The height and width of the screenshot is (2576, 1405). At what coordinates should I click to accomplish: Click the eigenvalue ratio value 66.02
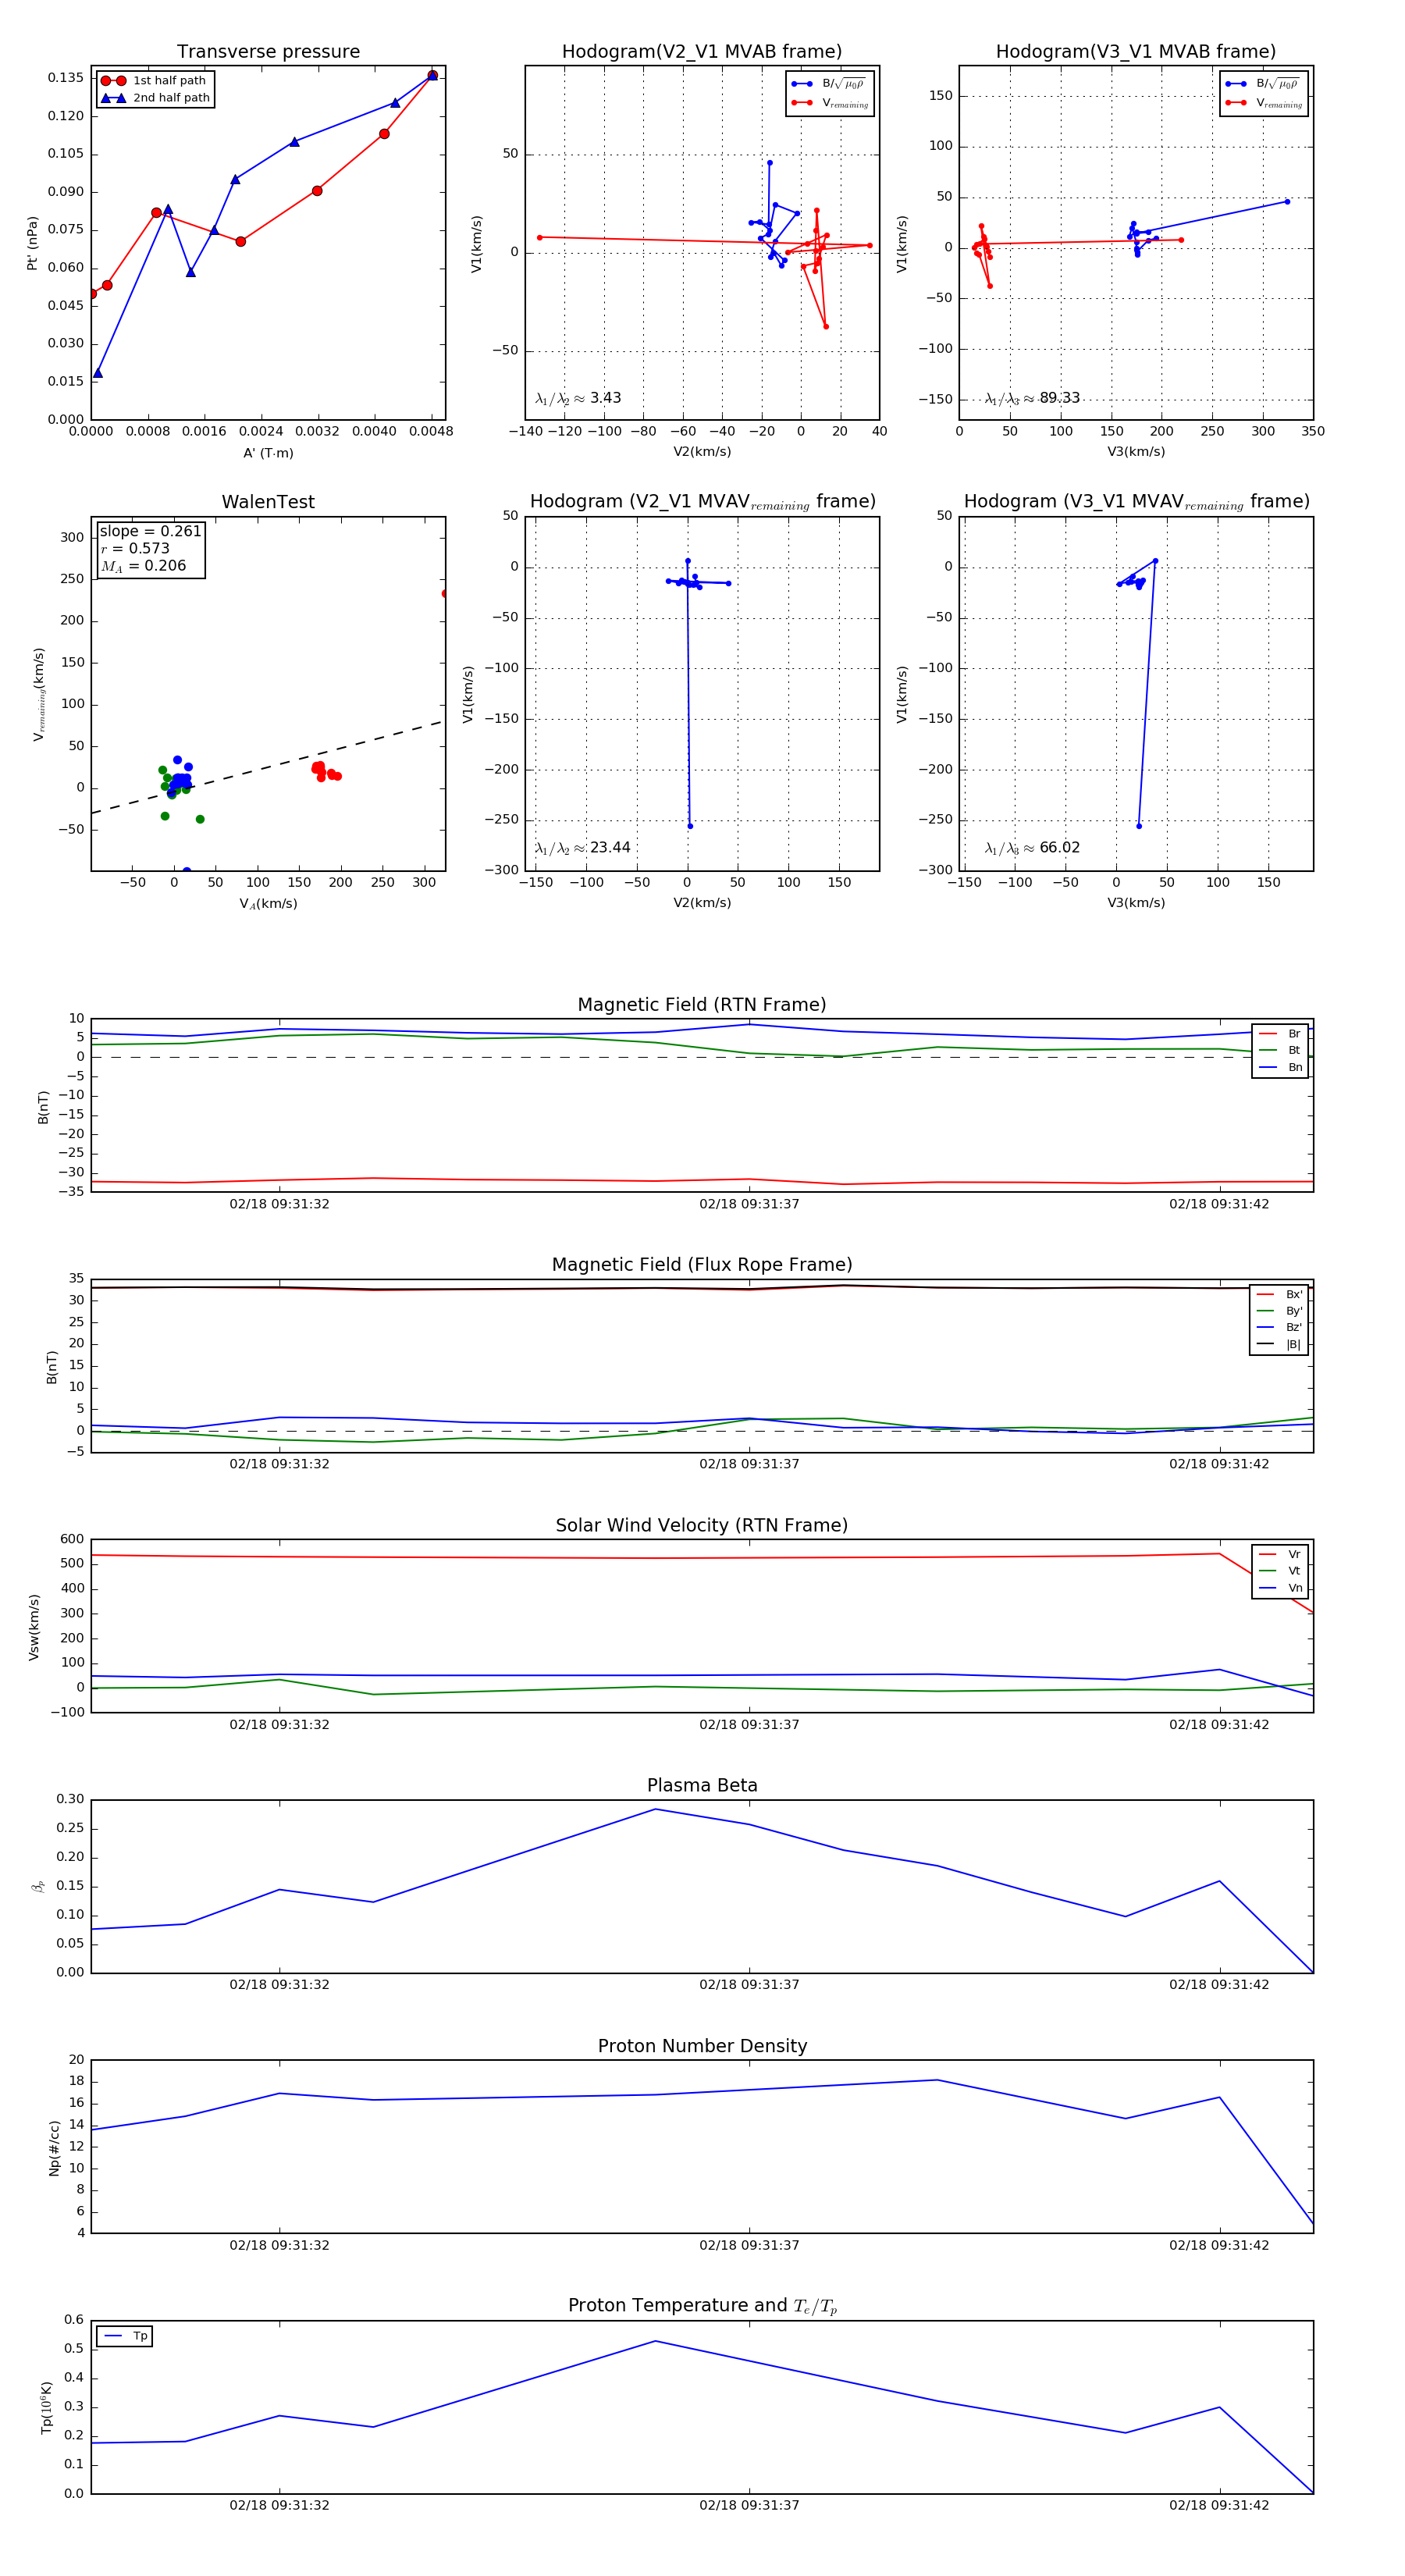click(1059, 848)
